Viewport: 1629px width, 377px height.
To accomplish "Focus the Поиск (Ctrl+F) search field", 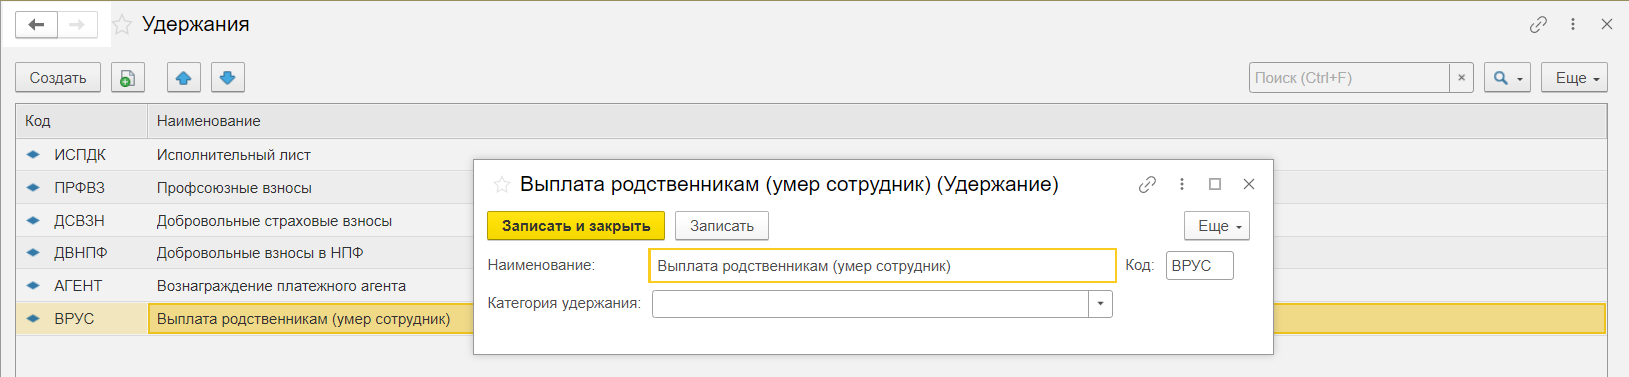I will 1349,77.
